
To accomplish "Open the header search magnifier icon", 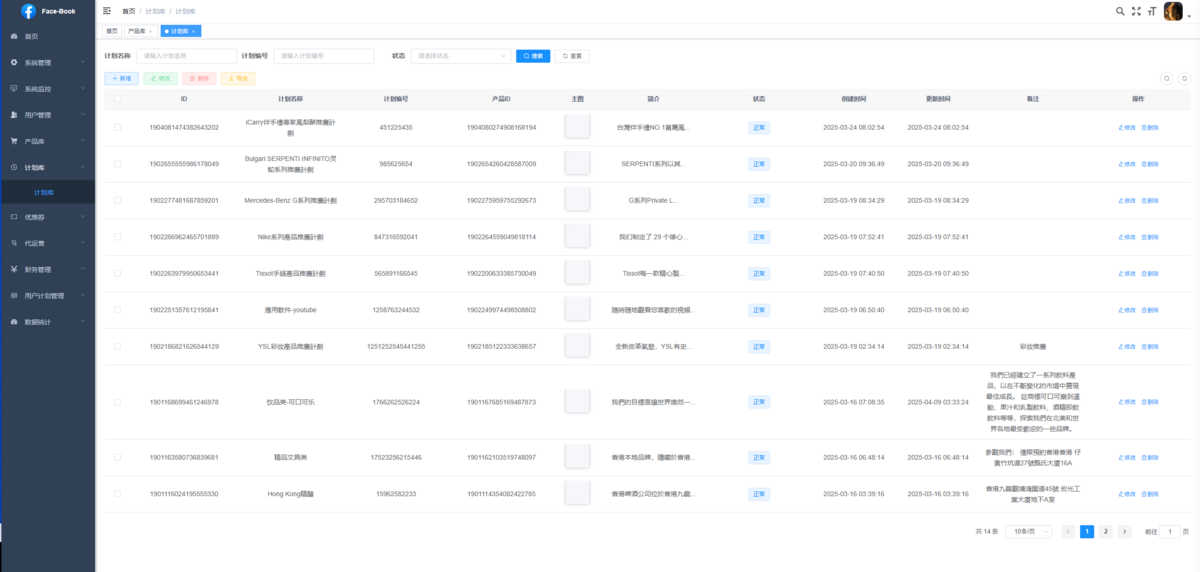I will click(x=1120, y=11).
